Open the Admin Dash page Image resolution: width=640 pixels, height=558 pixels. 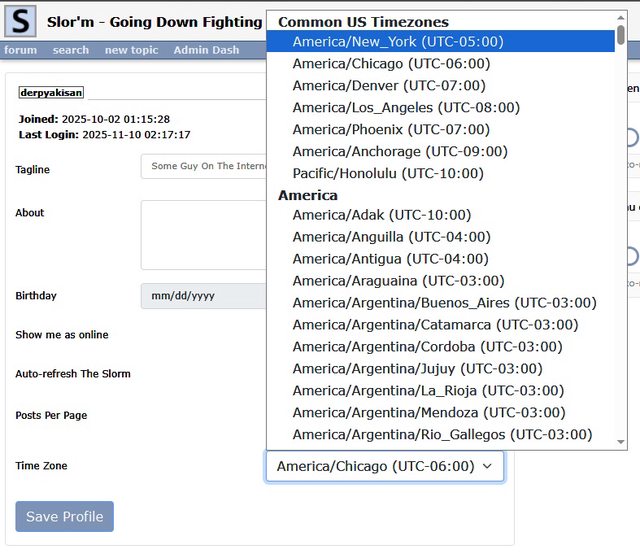[206, 50]
